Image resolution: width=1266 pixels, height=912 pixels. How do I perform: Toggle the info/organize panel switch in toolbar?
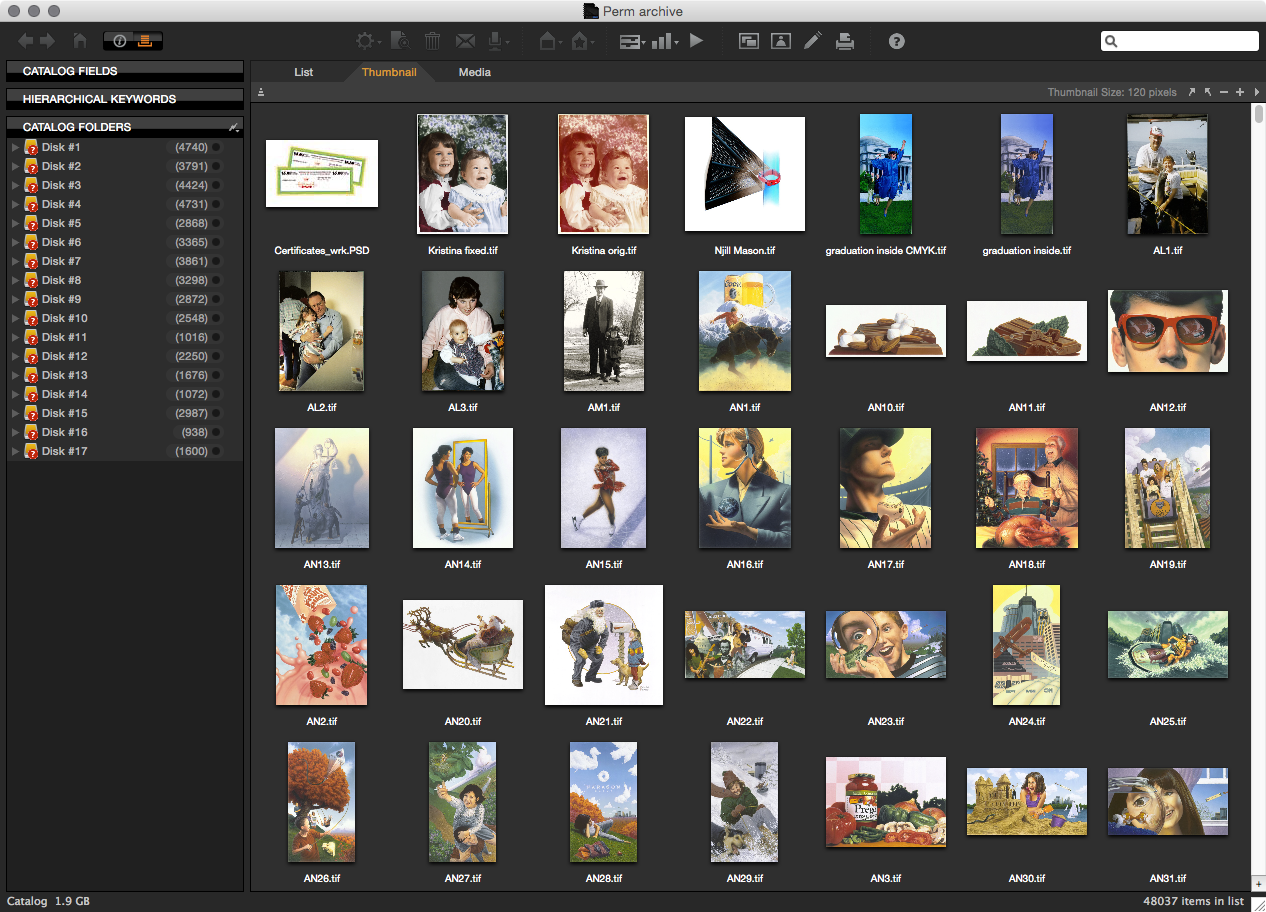133,41
